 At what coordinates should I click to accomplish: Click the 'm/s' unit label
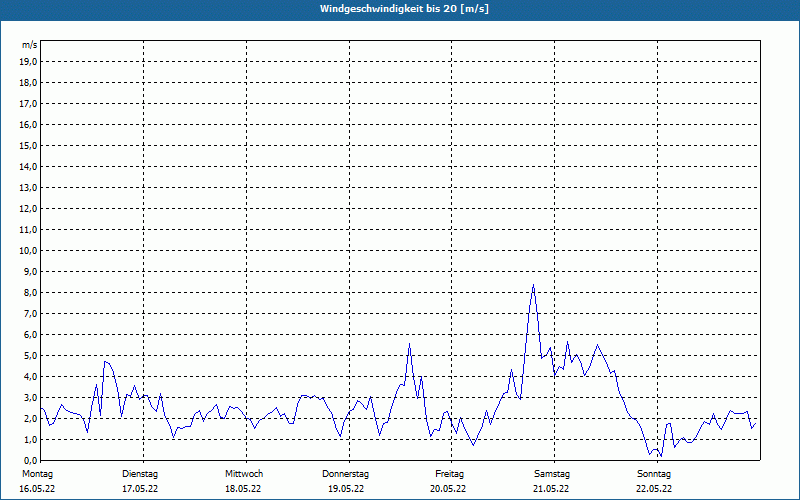(30, 45)
